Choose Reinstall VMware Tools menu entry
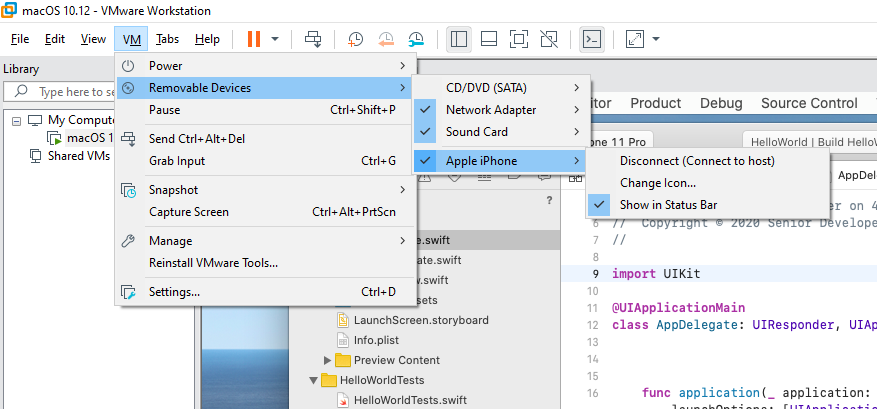 coord(266,263)
